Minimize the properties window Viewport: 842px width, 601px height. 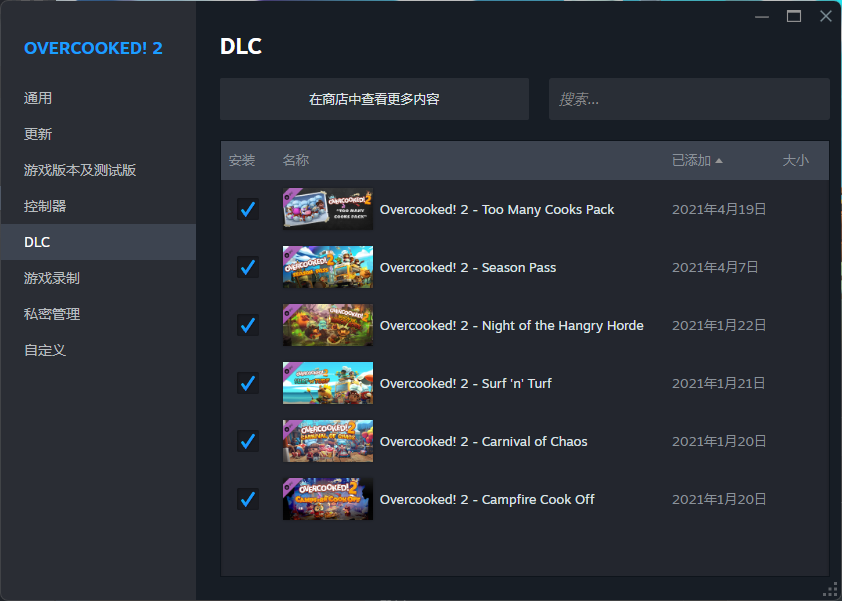pos(761,17)
